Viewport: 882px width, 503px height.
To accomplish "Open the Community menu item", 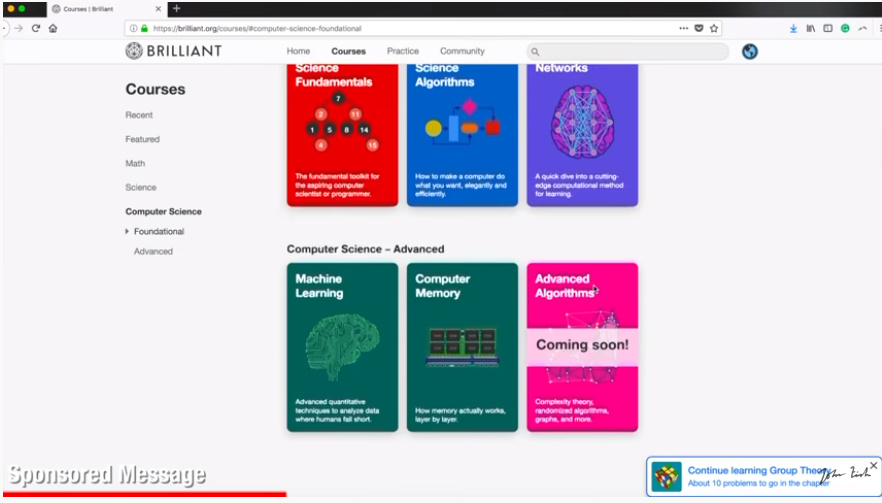I will point(462,51).
